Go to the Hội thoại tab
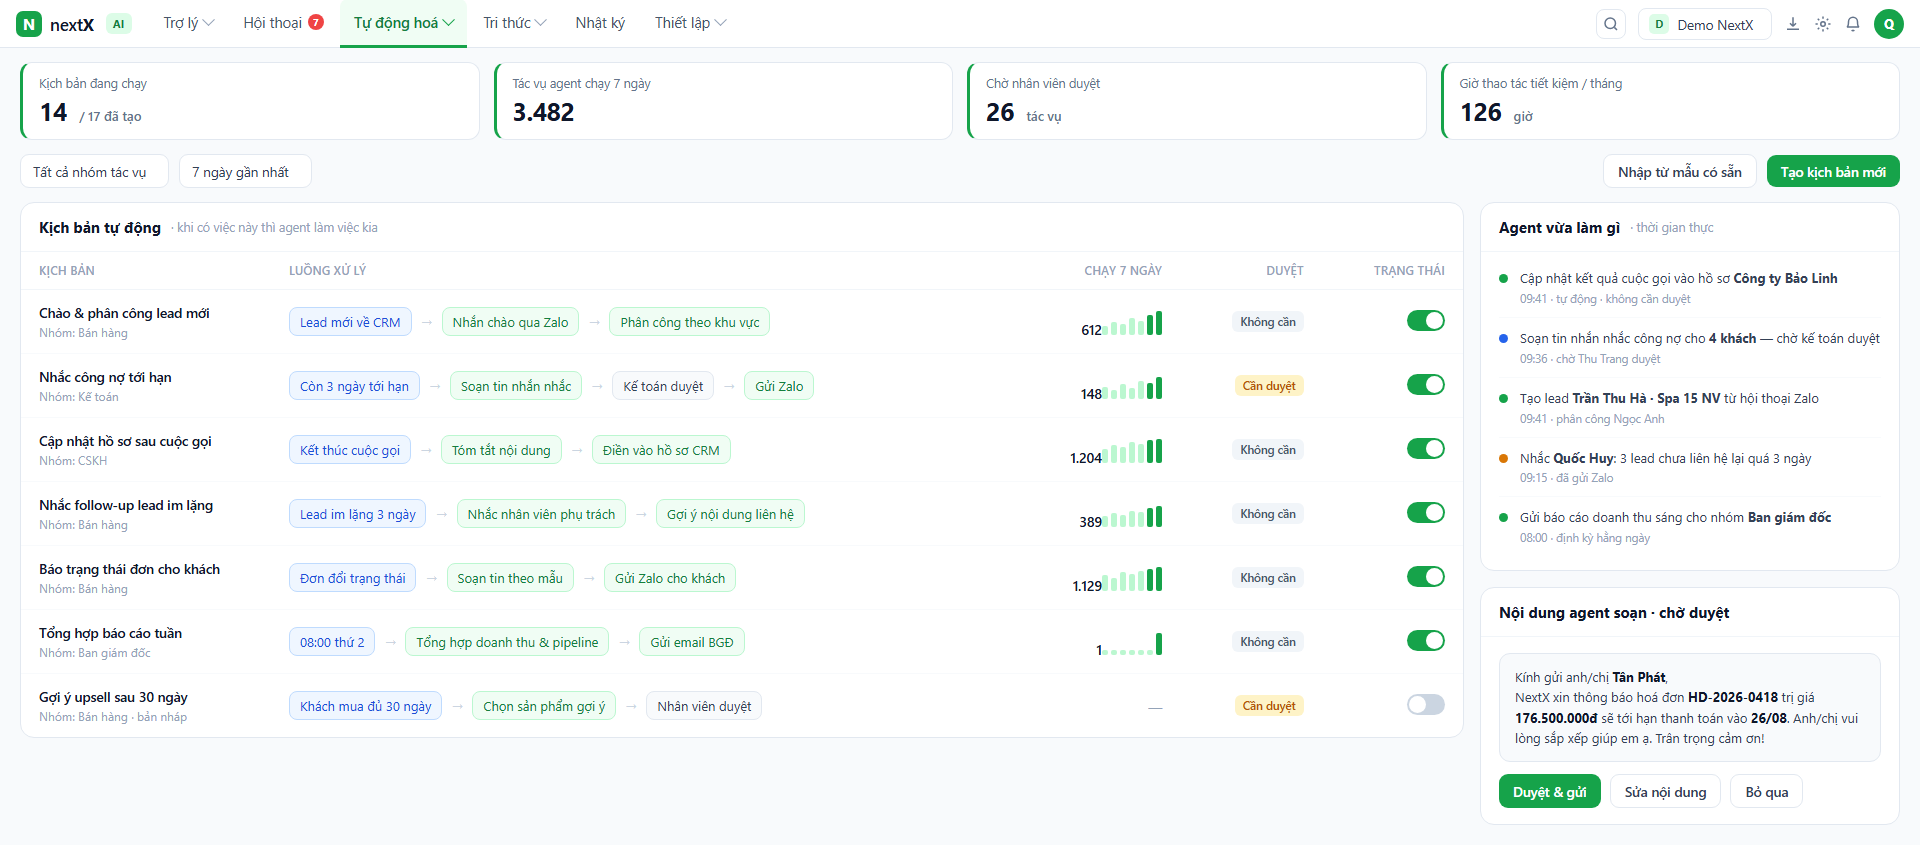Screen dimensions: 1920x845 point(283,23)
